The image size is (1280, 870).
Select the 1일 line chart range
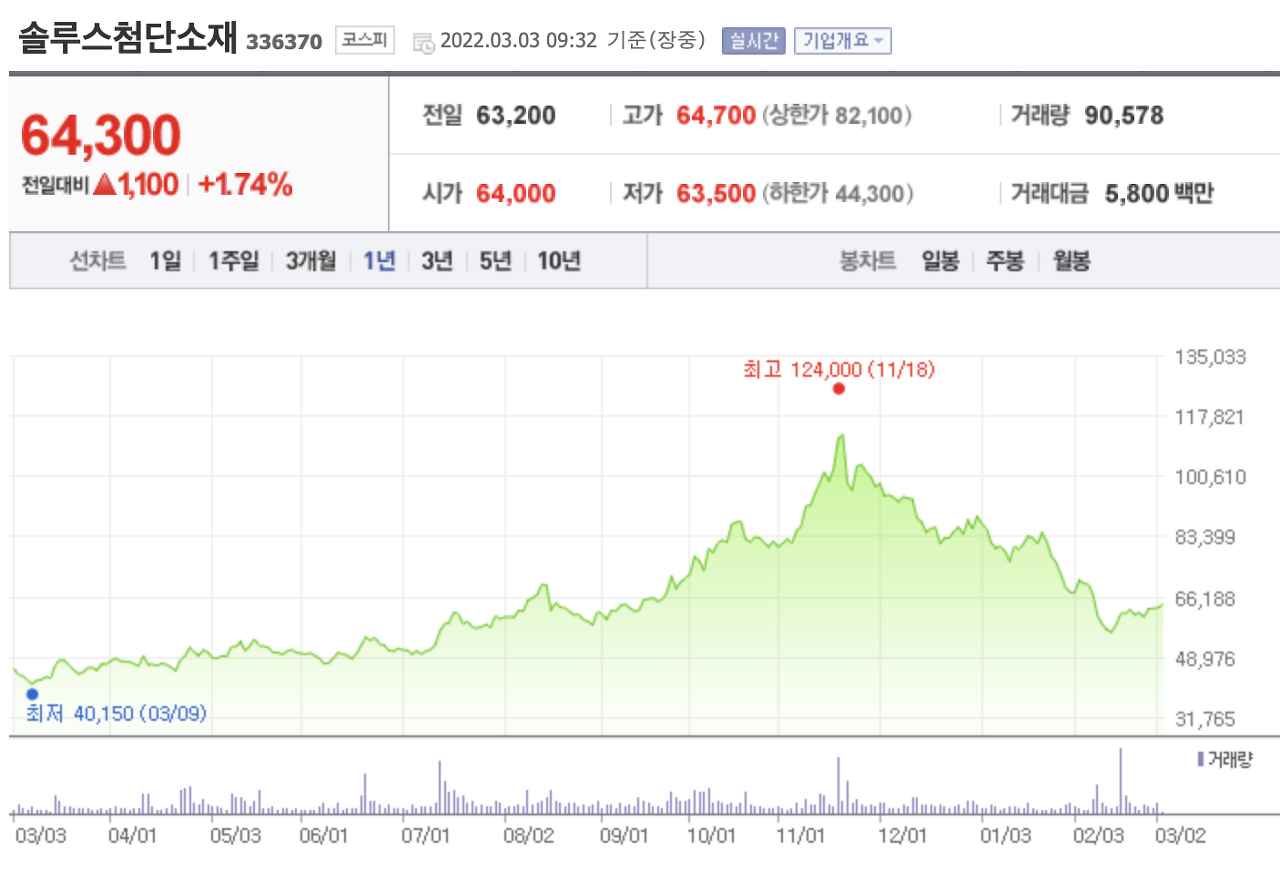tap(165, 262)
